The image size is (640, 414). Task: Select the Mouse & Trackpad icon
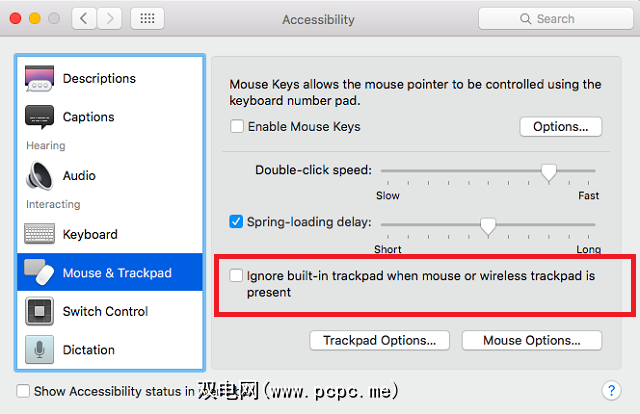(x=39, y=272)
